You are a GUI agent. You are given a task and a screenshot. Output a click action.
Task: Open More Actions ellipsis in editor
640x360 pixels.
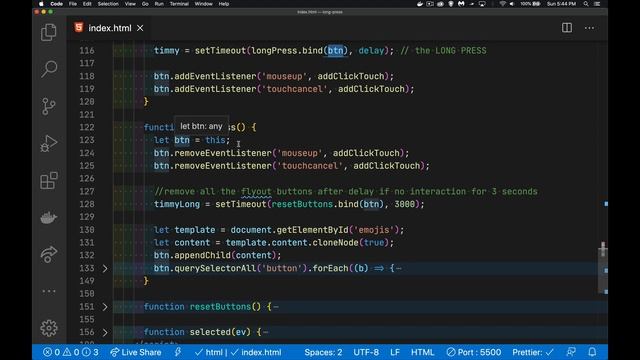(589, 28)
